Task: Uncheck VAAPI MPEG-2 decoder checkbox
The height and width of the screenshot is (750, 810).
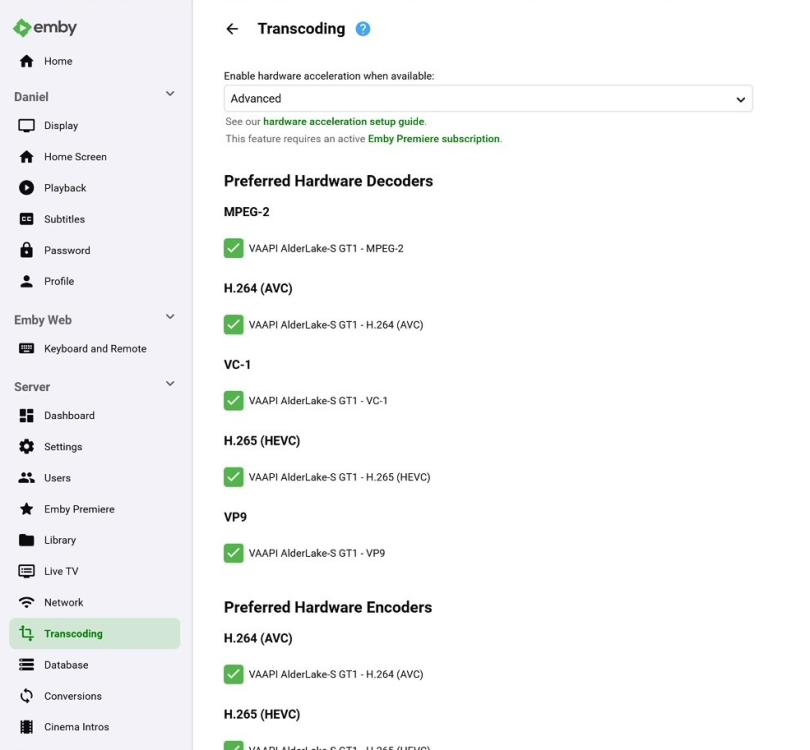Action: [233, 248]
